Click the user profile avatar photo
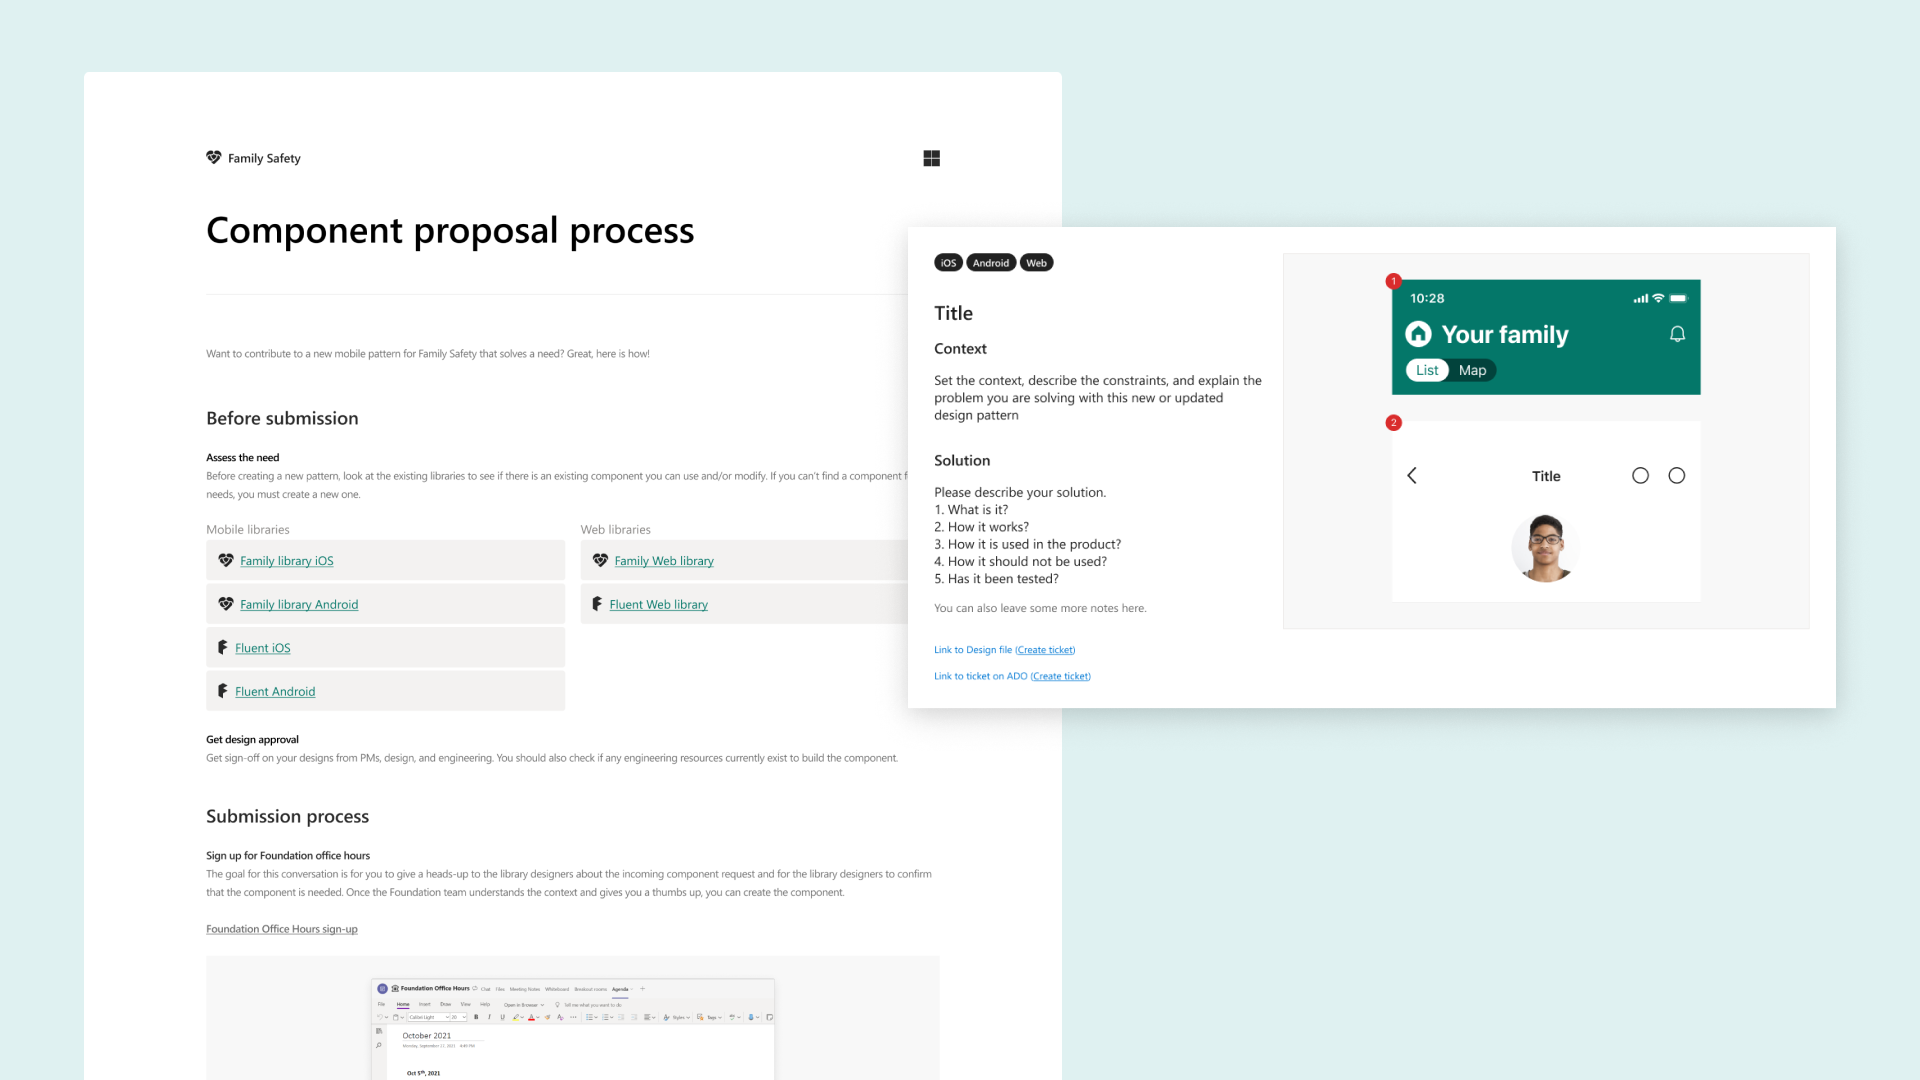Image resolution: width=1920 pixels, height=1080 pixels. pos(1545,548)
